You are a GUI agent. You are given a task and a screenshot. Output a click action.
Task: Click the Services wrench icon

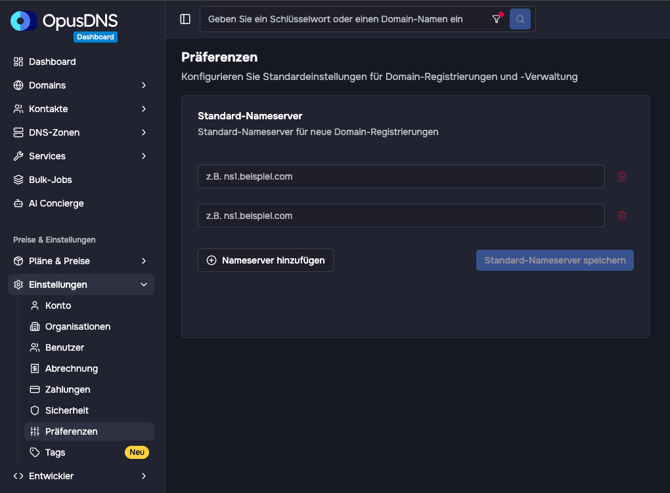[18, 156]
